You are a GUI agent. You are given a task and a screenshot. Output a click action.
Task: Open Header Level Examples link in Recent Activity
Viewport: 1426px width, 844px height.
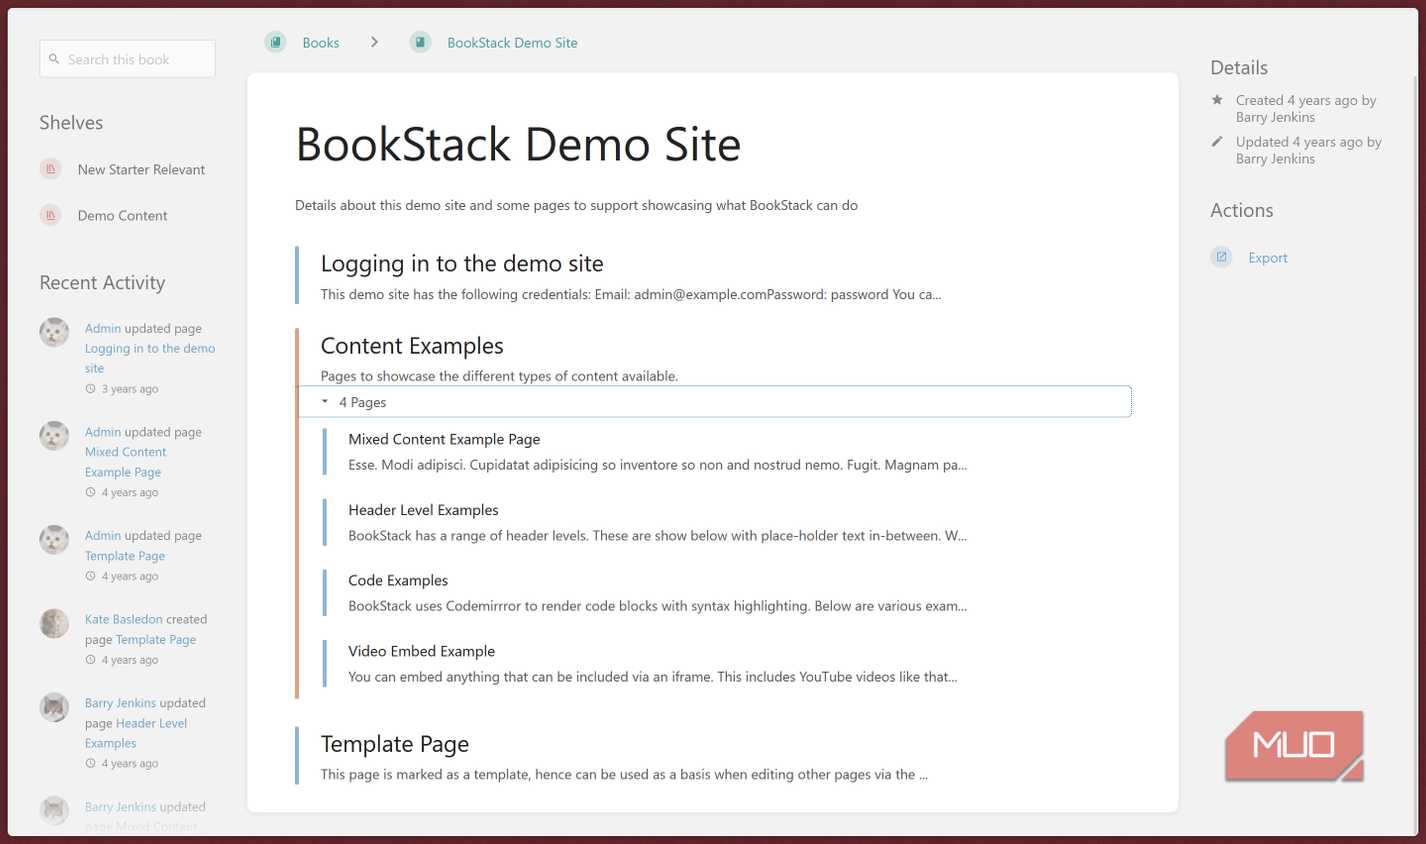(136, 733)
